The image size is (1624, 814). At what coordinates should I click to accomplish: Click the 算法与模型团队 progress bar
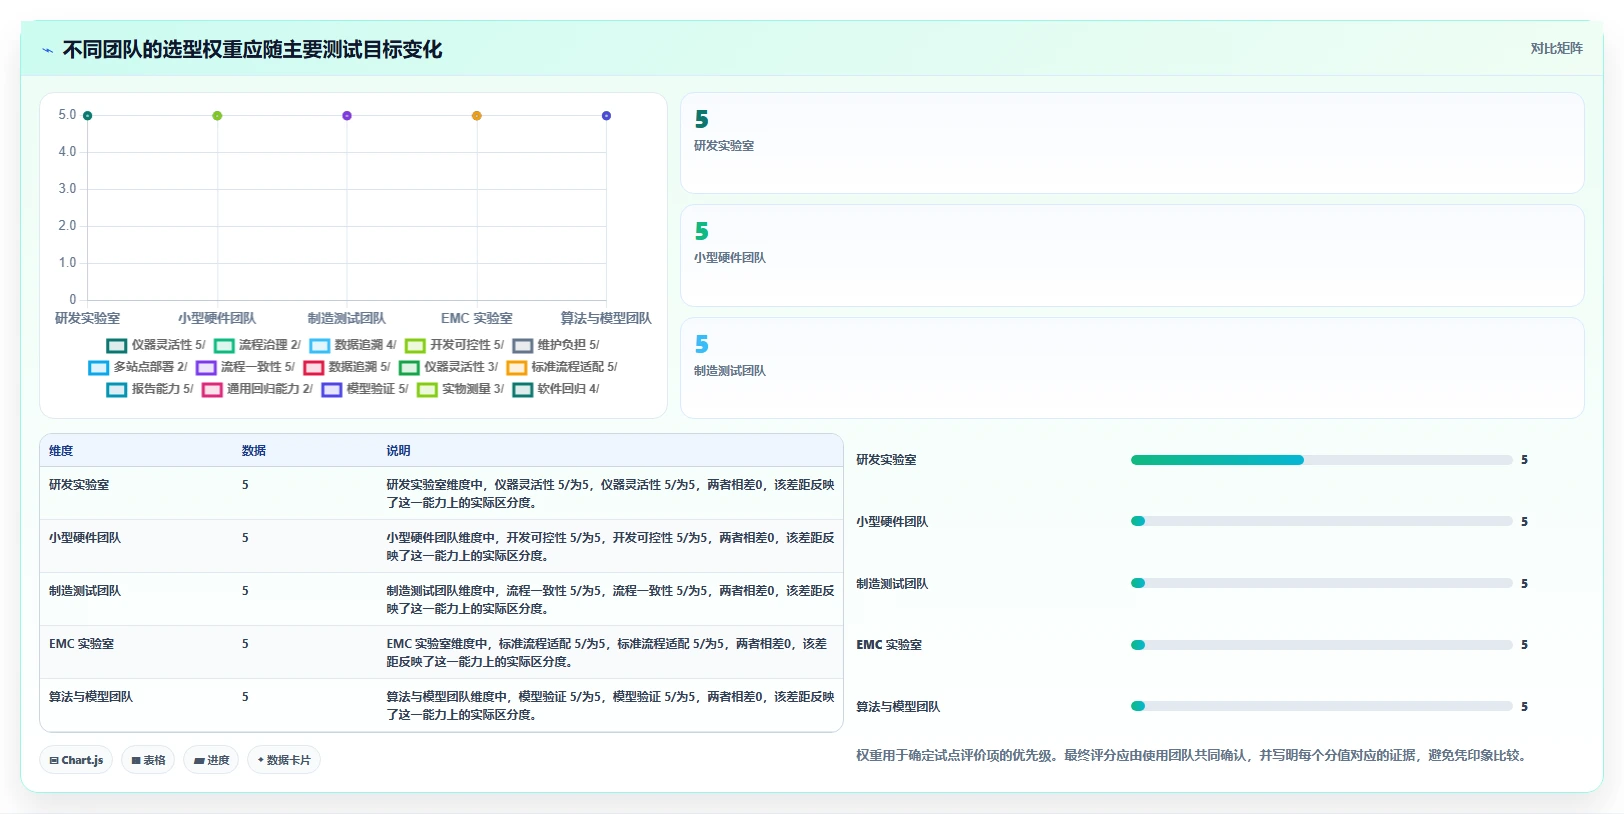(1321, 706)
